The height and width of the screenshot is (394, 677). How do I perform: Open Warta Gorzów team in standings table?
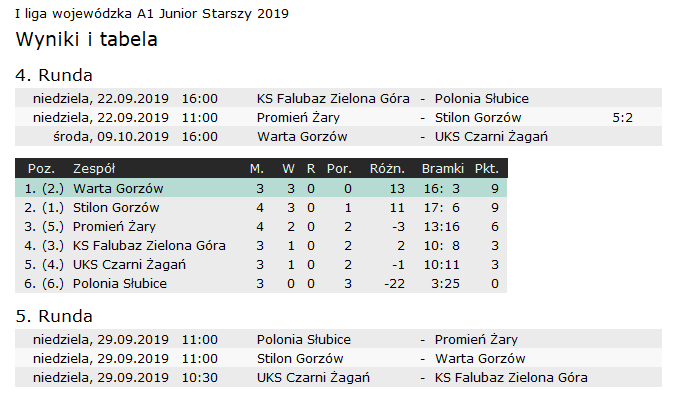(x=118, y=189)
